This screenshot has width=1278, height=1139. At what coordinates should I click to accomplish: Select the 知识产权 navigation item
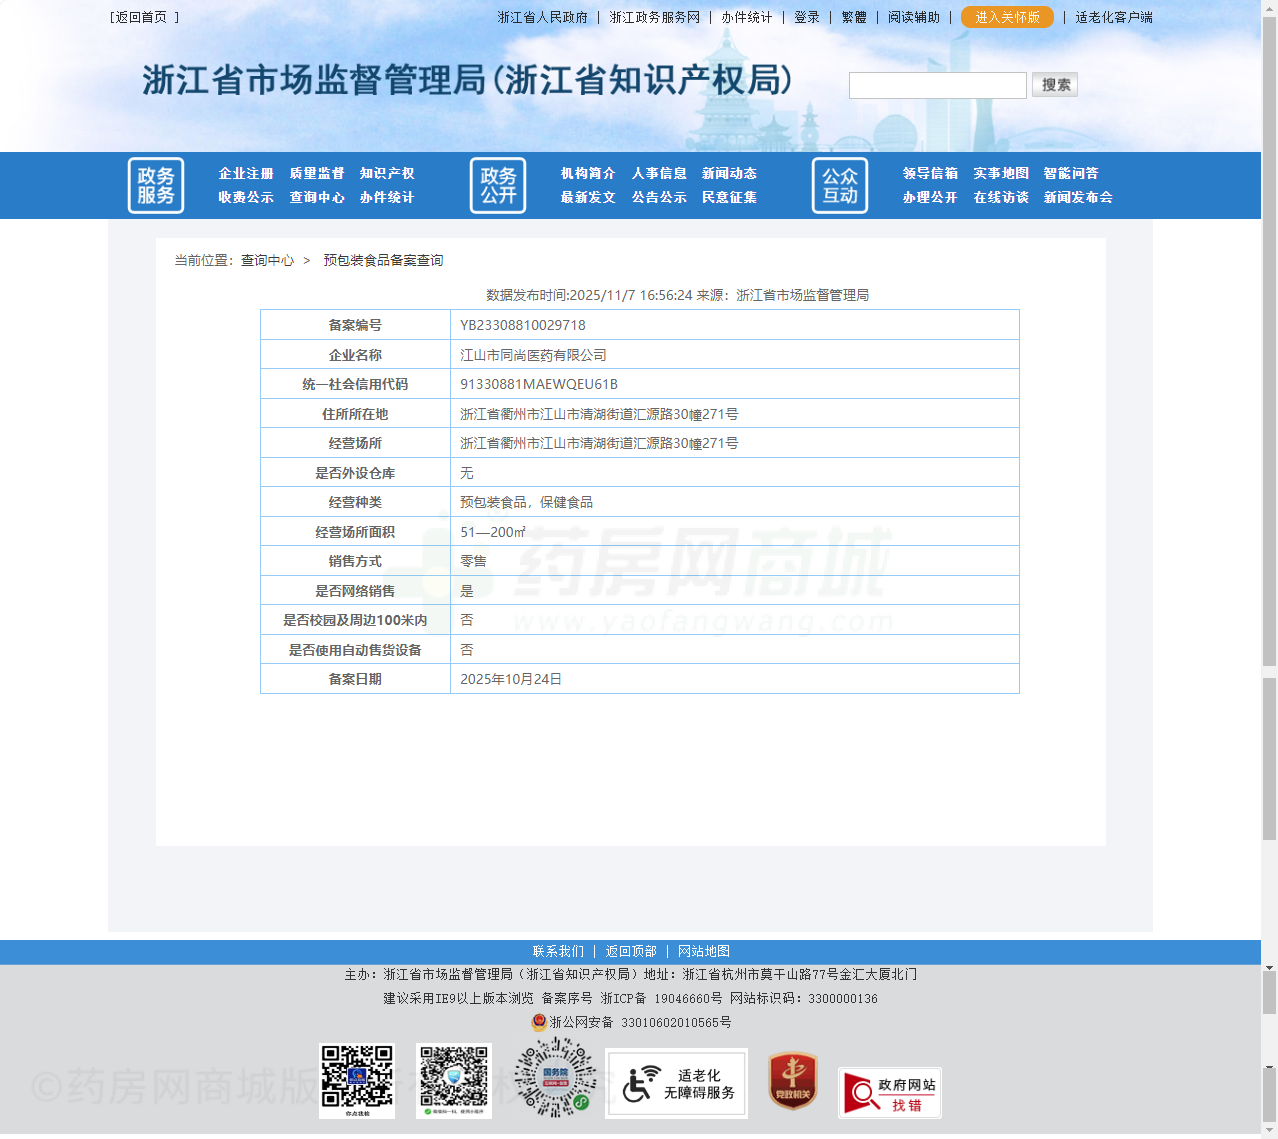click(386, 173)
